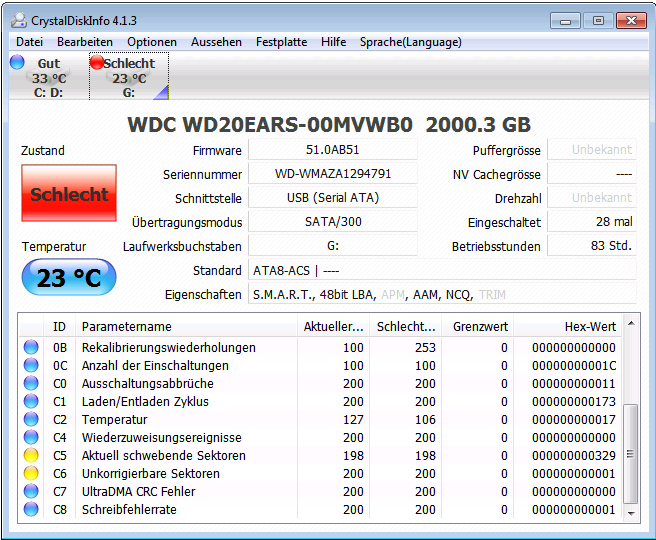Select the UltraDMA CRC Fehler row

(320, 491)
